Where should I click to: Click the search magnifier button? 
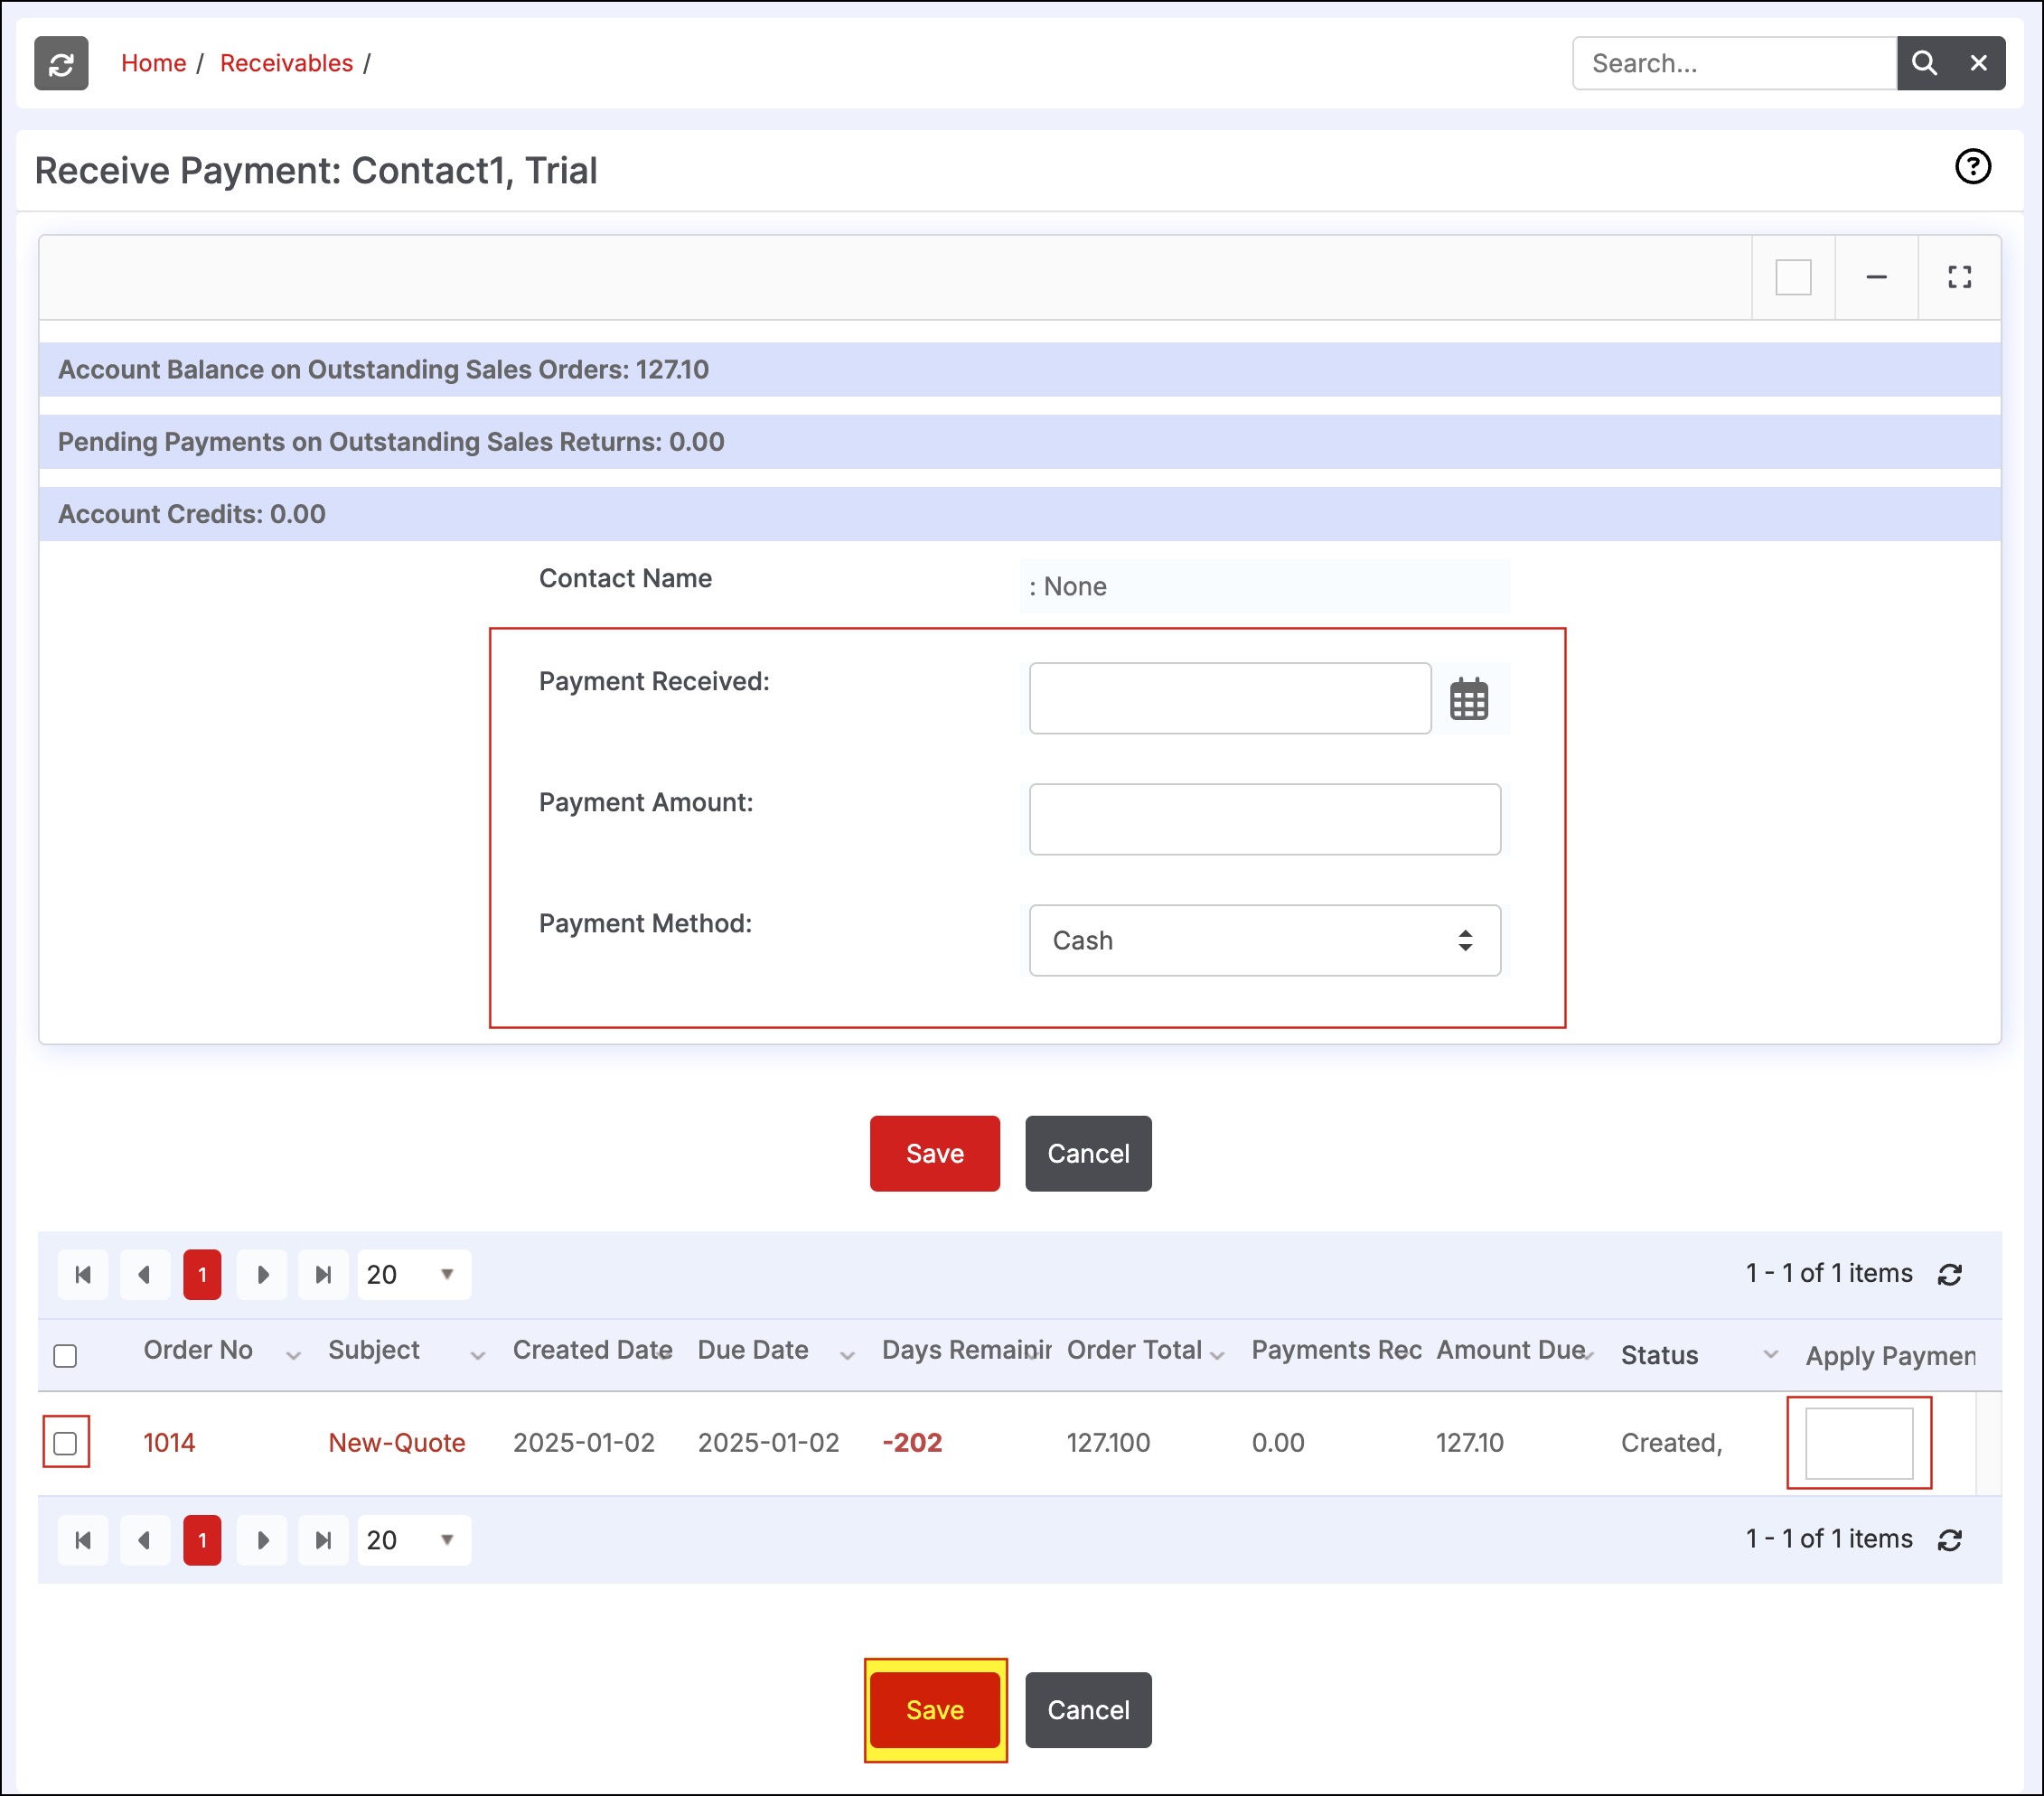(x=1924, y=63)
